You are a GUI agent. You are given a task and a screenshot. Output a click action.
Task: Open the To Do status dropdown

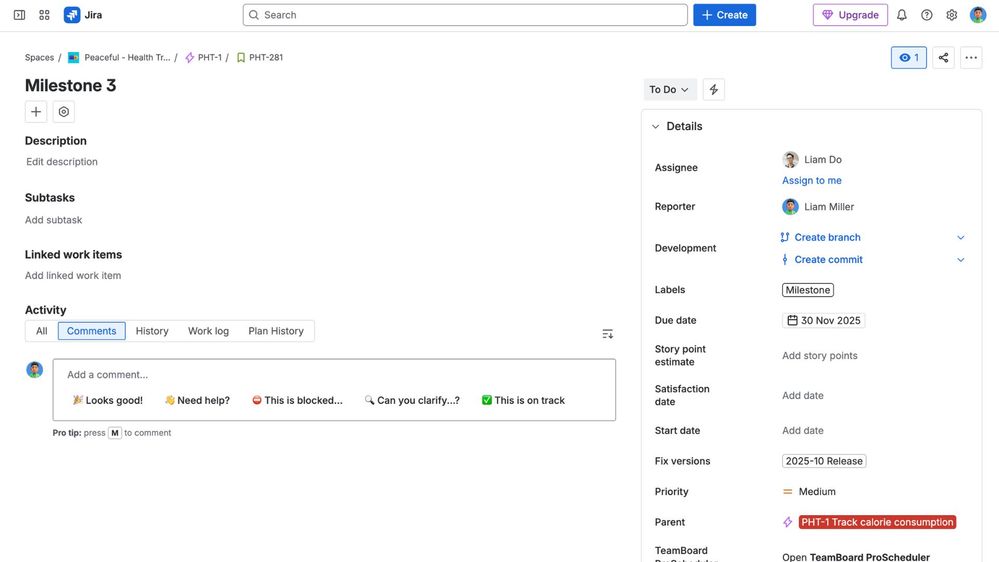(669, 89)
